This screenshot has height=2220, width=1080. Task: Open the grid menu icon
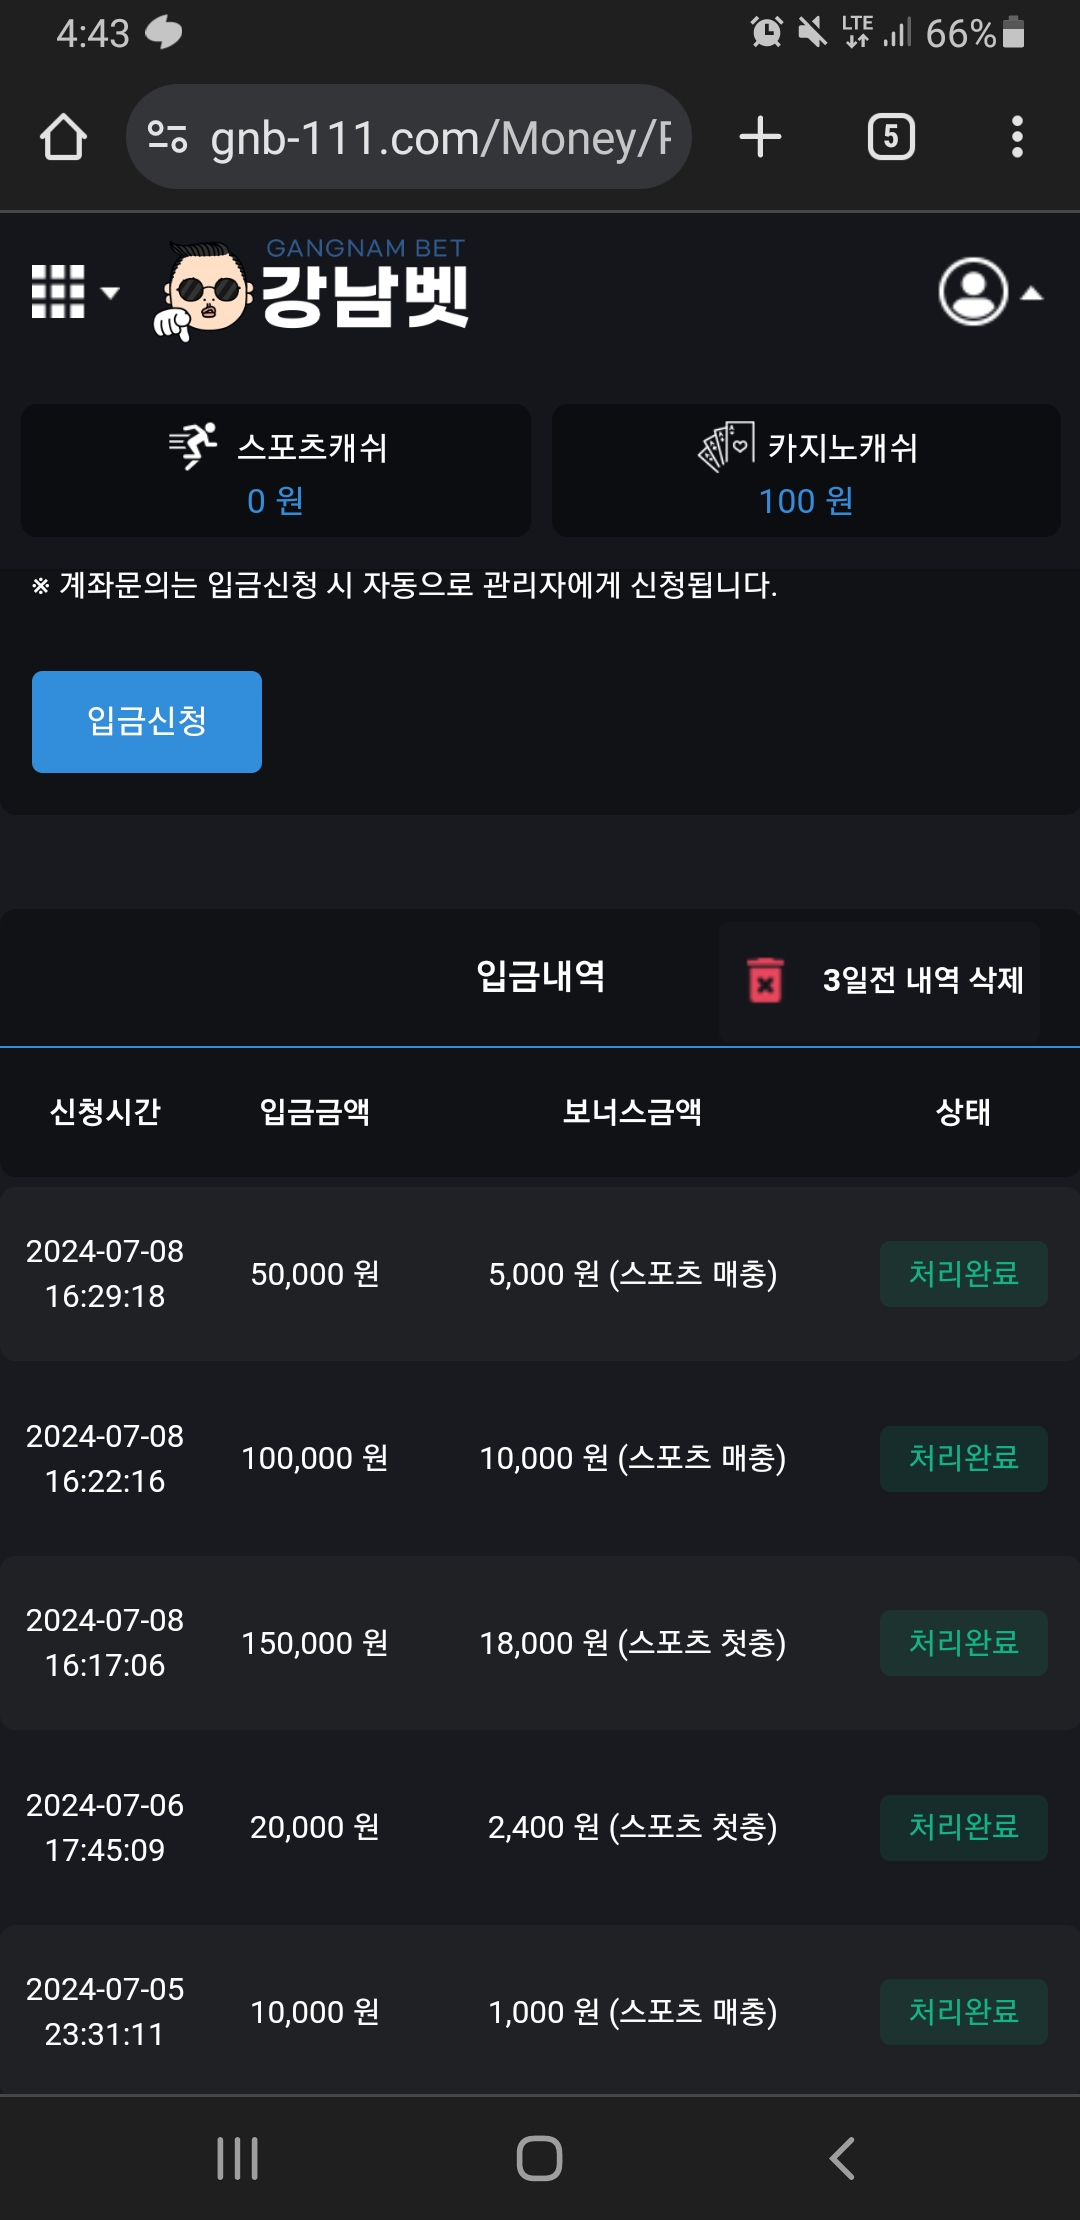pos(72,292)
